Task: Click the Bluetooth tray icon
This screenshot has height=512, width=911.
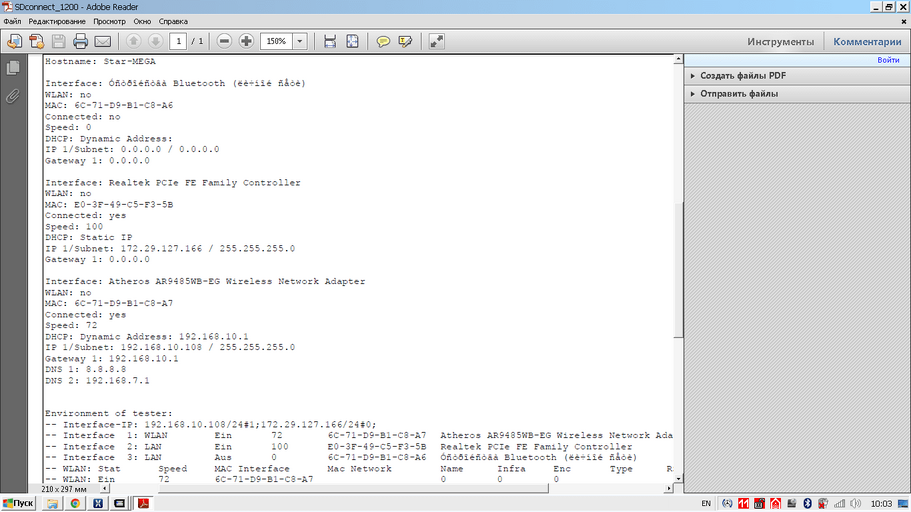Action: point(807,503)
